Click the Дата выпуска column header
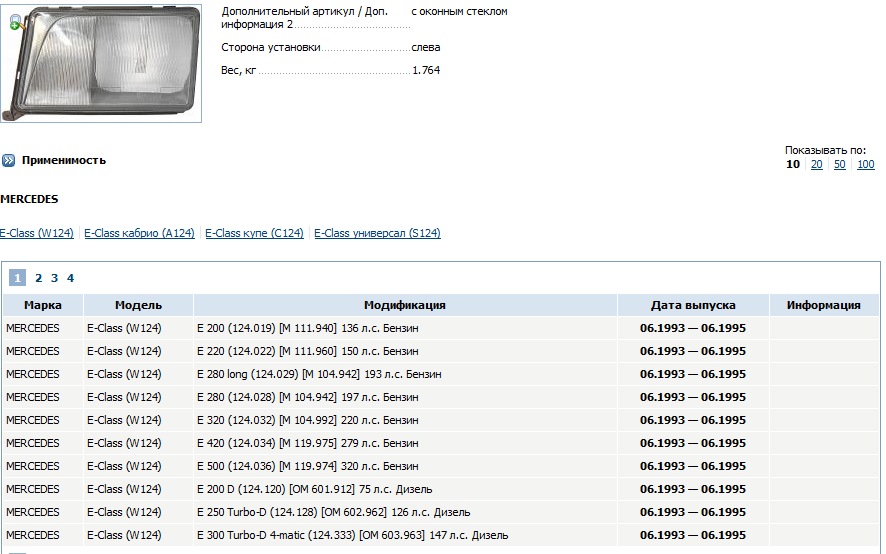The image size is (886, 554). [x=693, y=306]
